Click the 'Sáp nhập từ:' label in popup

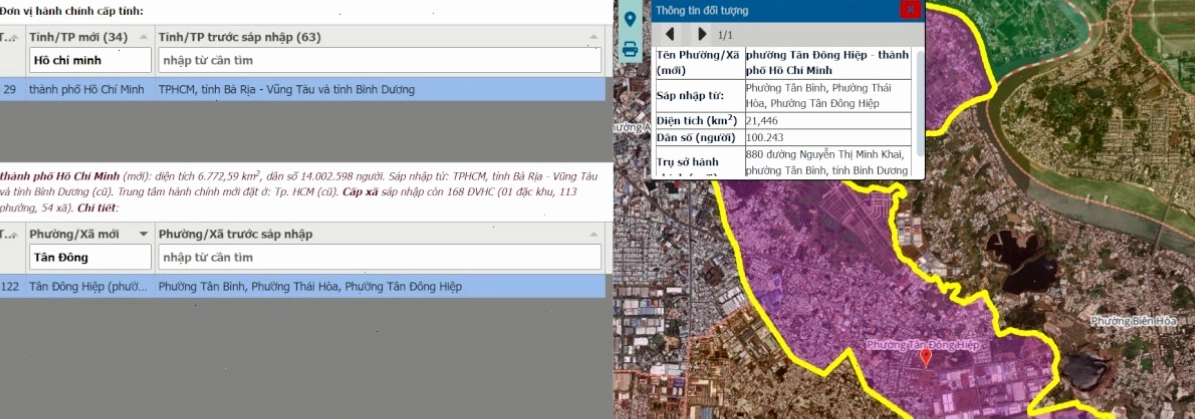(690, 96)
